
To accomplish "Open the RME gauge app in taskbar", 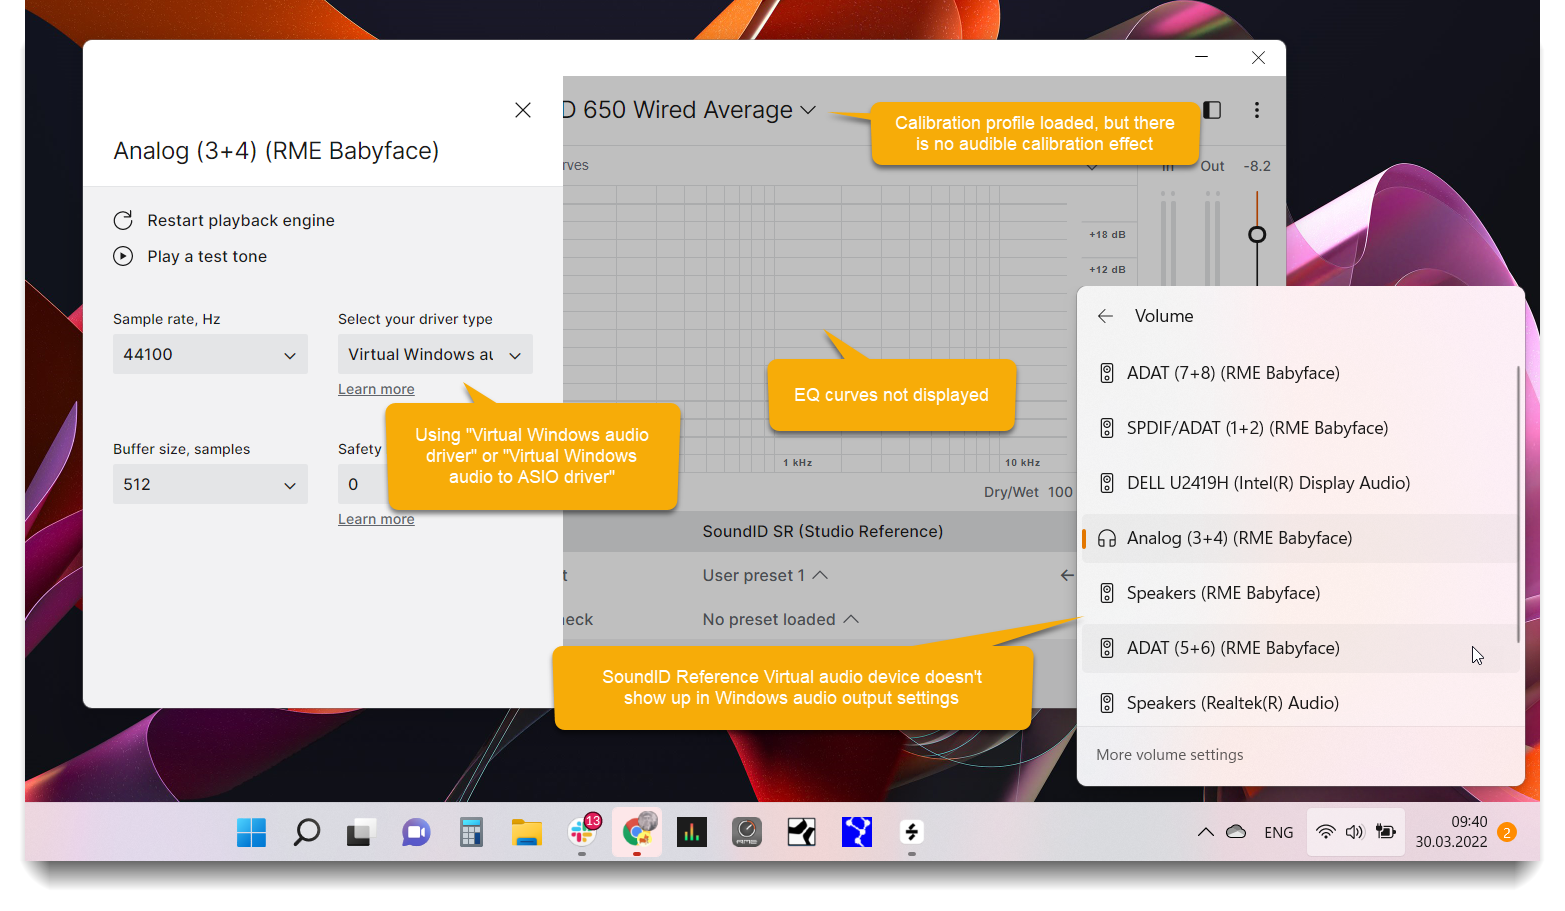I will pyautogui.click(x=747, y=832).
